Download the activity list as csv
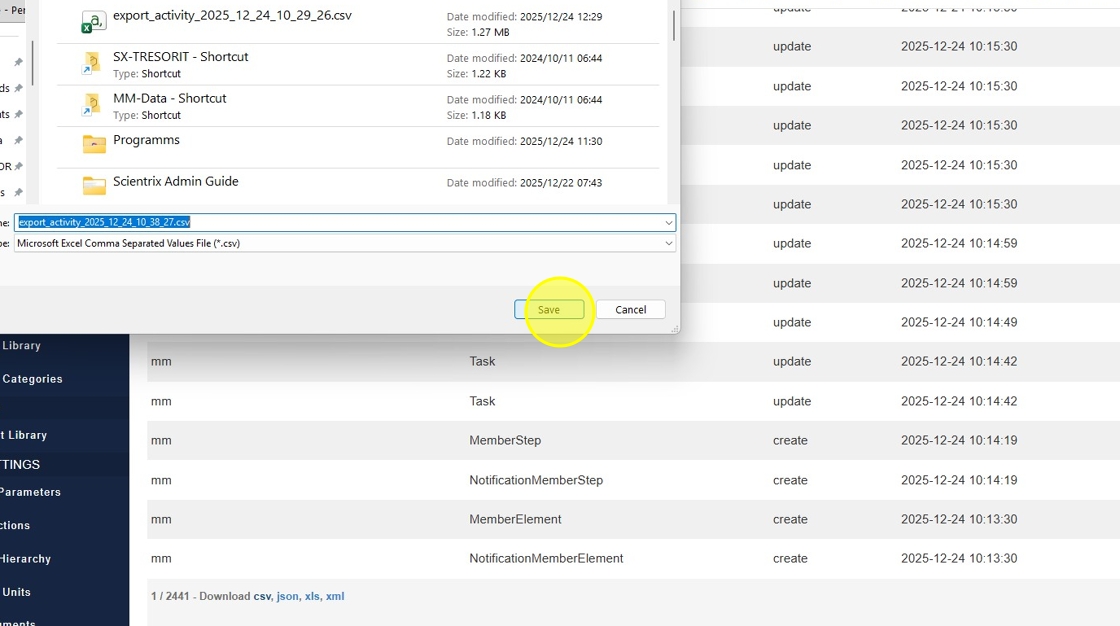 point(262,596)
